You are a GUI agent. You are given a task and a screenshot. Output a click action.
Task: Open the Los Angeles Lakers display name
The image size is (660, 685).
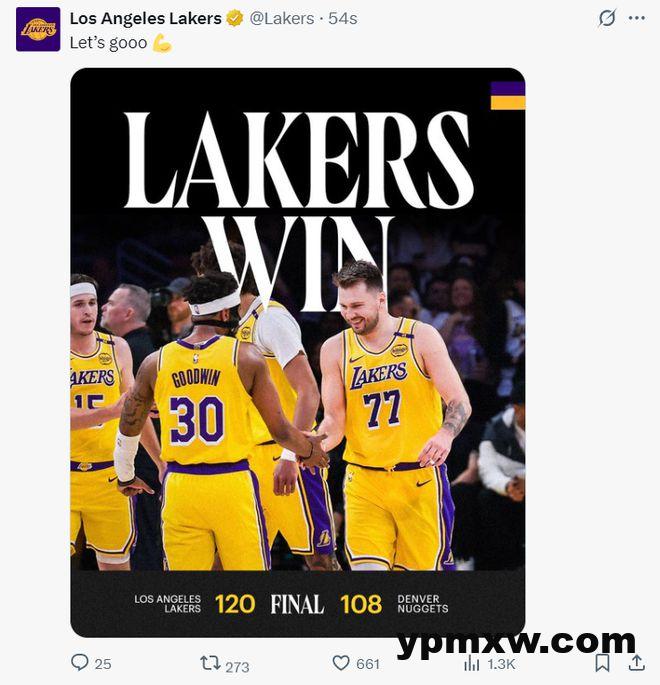pyautogui.click(x=145, y=18)
